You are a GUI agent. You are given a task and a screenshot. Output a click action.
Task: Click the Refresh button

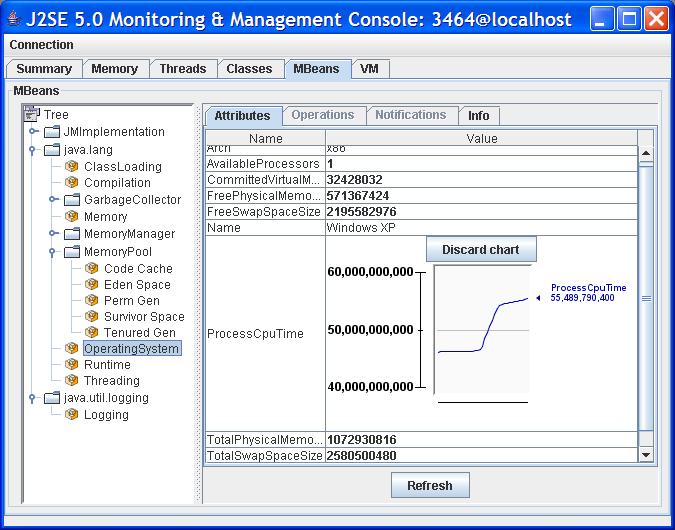point(430,485)
